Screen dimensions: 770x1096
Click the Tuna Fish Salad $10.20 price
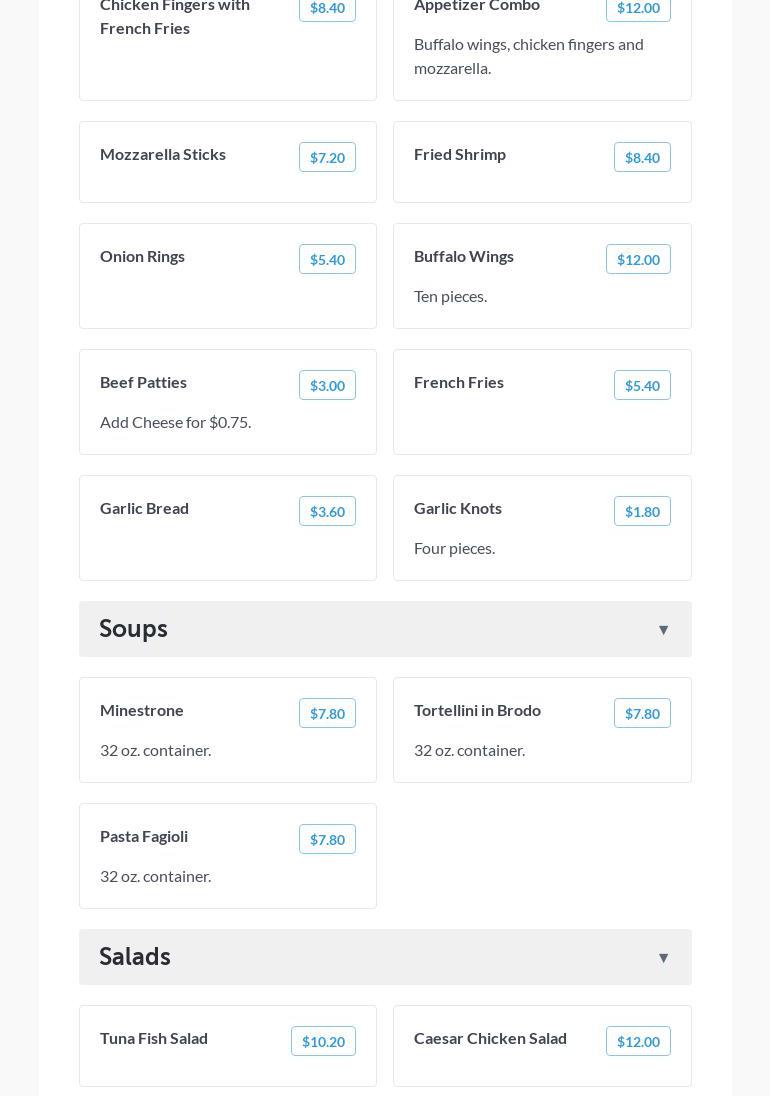click(323, 1042)
